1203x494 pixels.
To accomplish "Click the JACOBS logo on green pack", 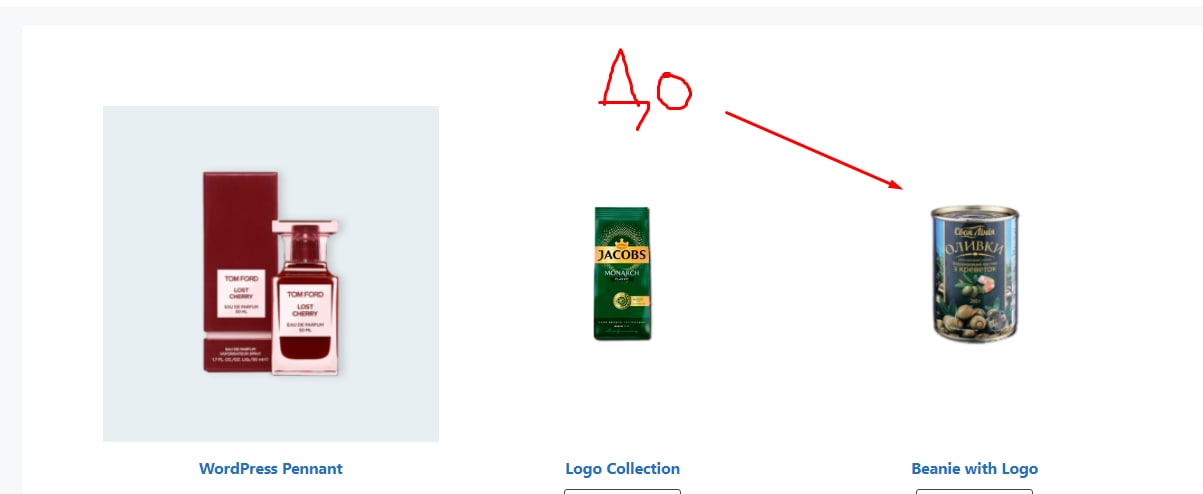I will click(622, 254).
